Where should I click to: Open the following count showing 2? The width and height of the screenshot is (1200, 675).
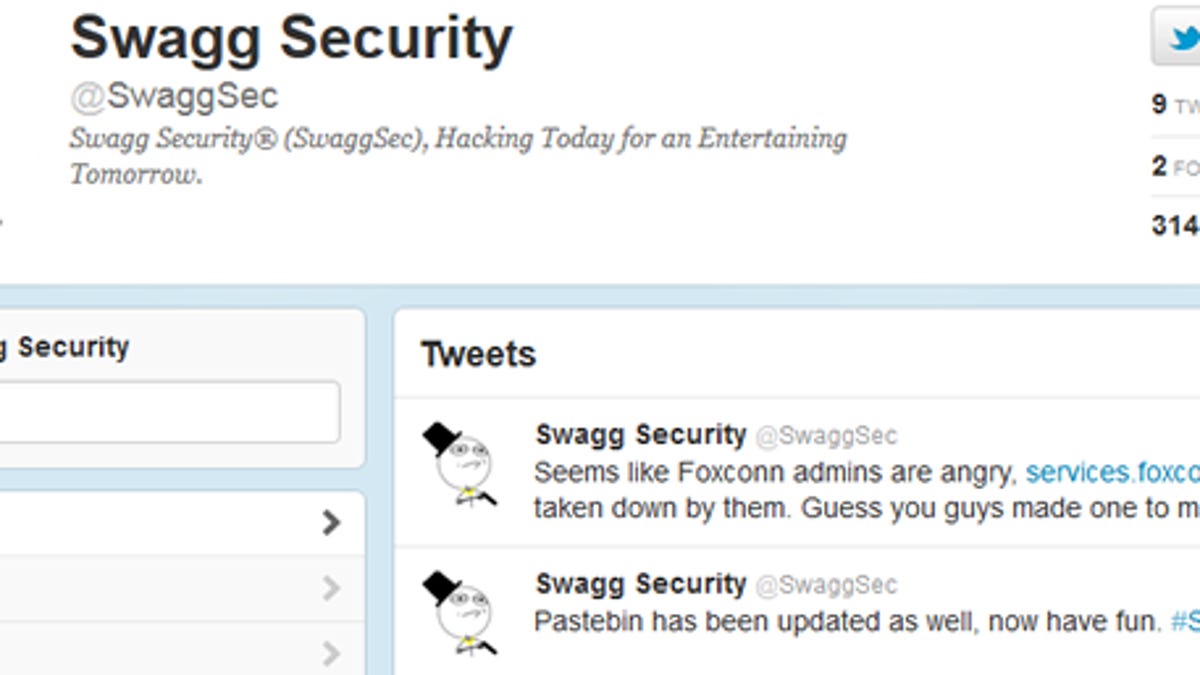pos(1174,167)
